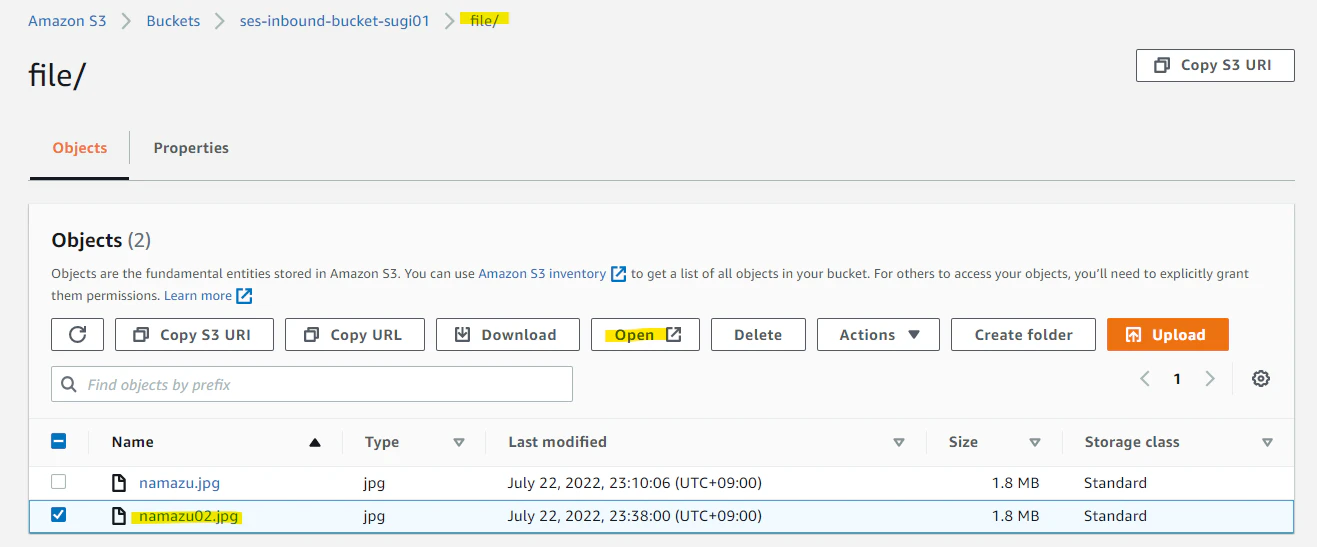Open the Buckets breadcrumb link
The image size is (1317, 547).
click(173, 20)
